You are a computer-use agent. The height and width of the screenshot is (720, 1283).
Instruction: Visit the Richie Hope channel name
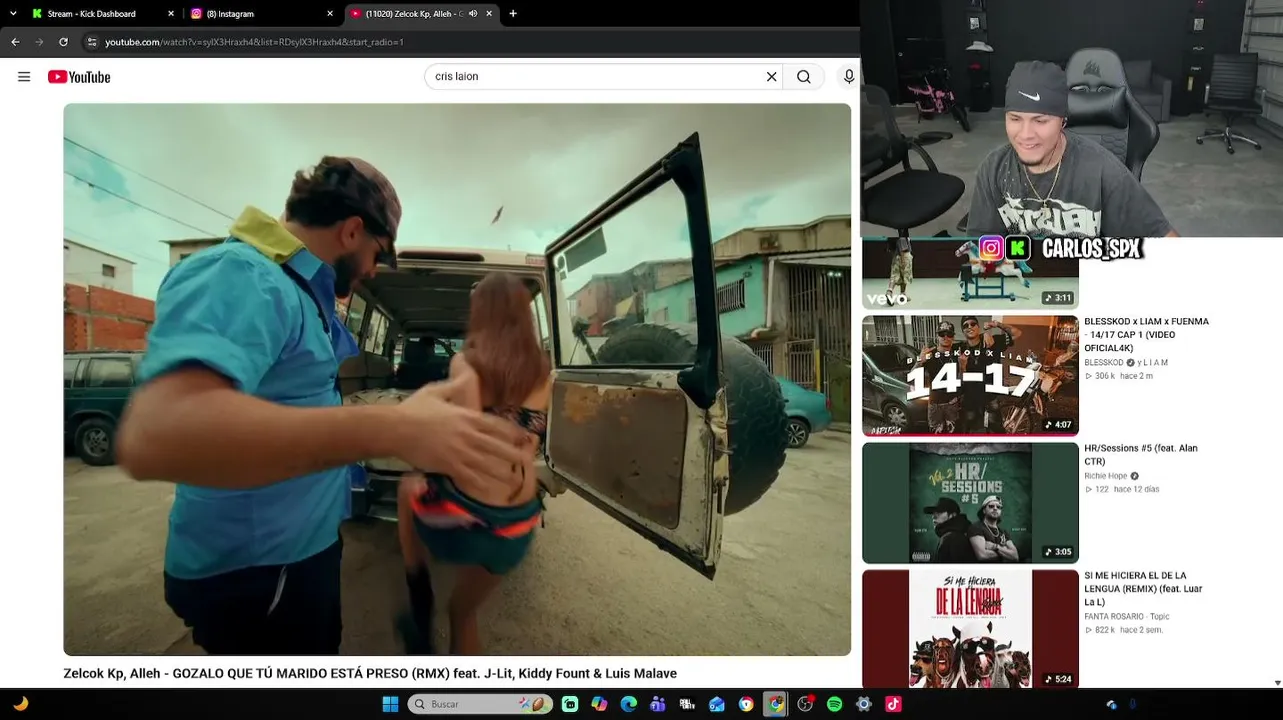pos(1105,476)
